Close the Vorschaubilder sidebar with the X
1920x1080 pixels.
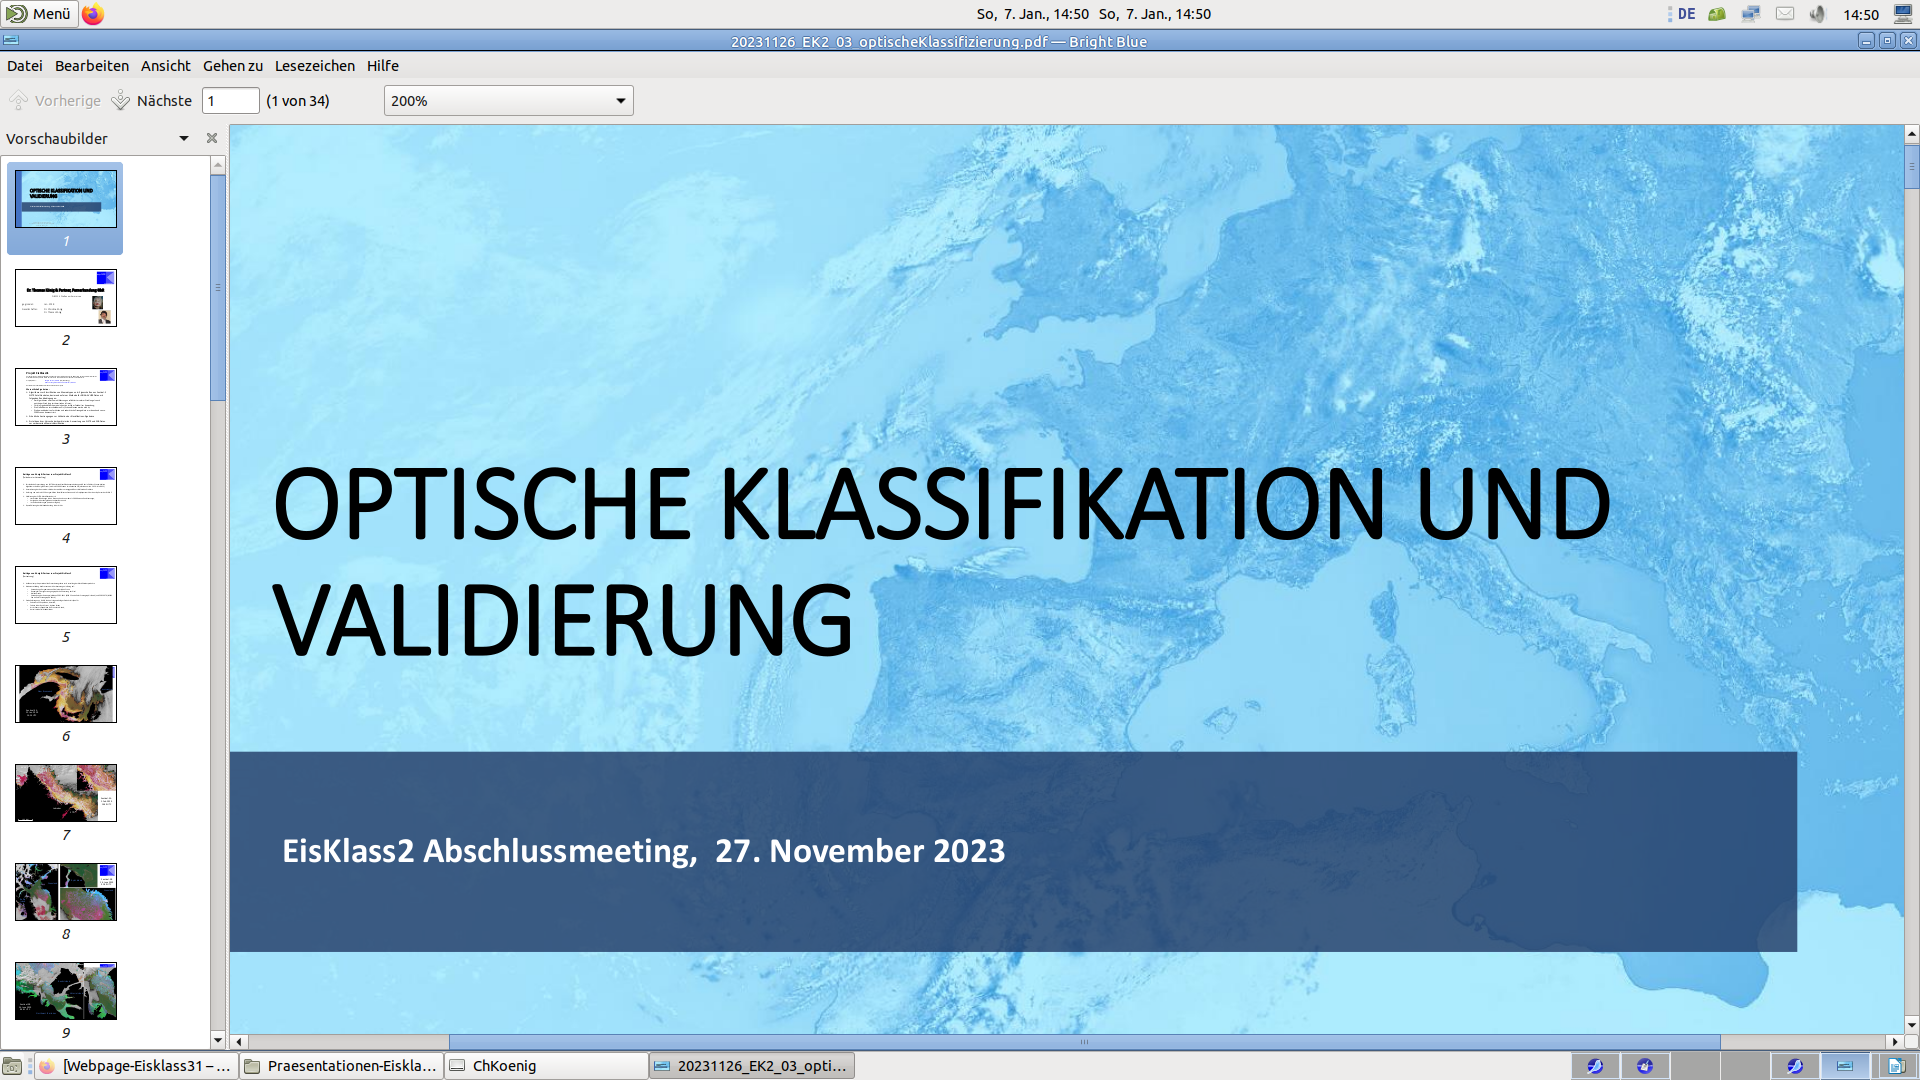tap(211, 138)
